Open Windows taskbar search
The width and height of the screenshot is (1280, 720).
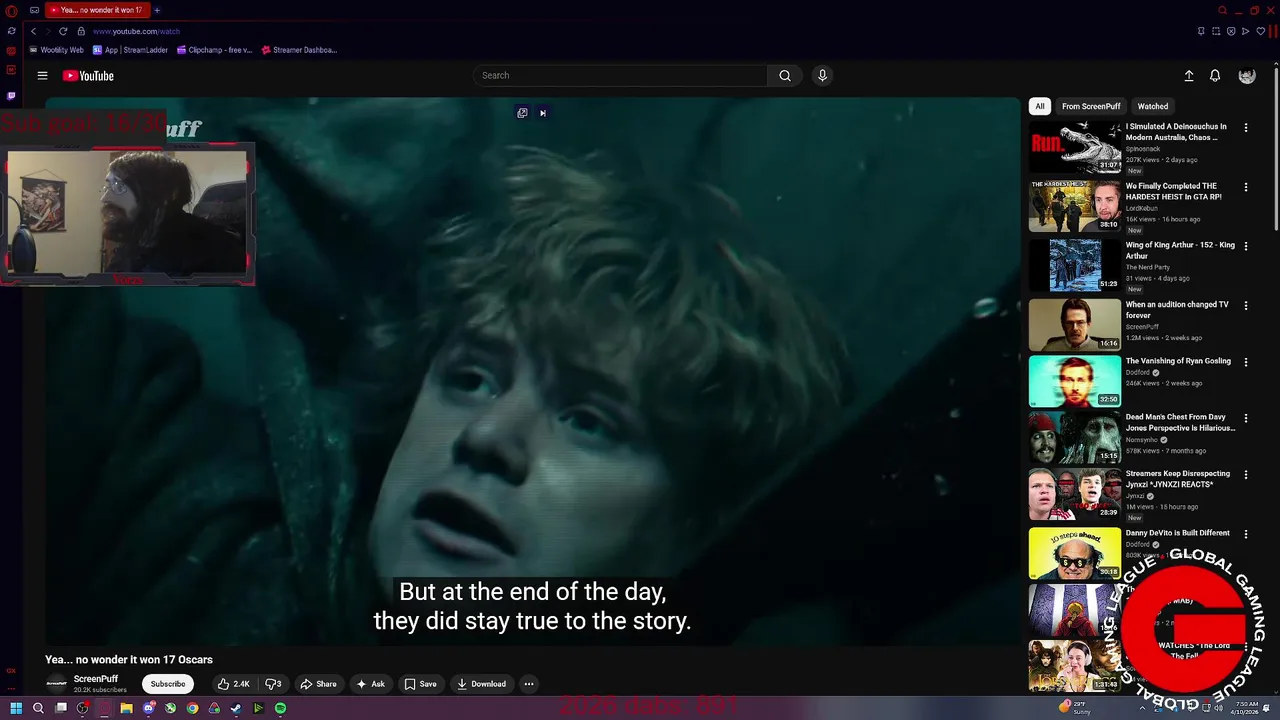pyautogui.click(x=38, y=708)
